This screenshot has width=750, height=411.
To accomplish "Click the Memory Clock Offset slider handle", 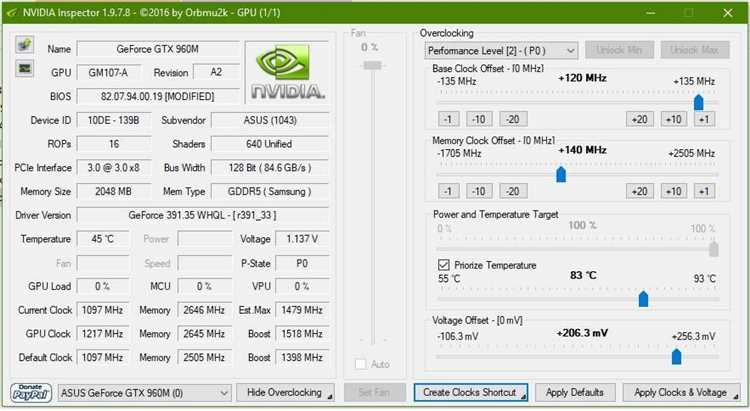I will [x=561, y=175].
